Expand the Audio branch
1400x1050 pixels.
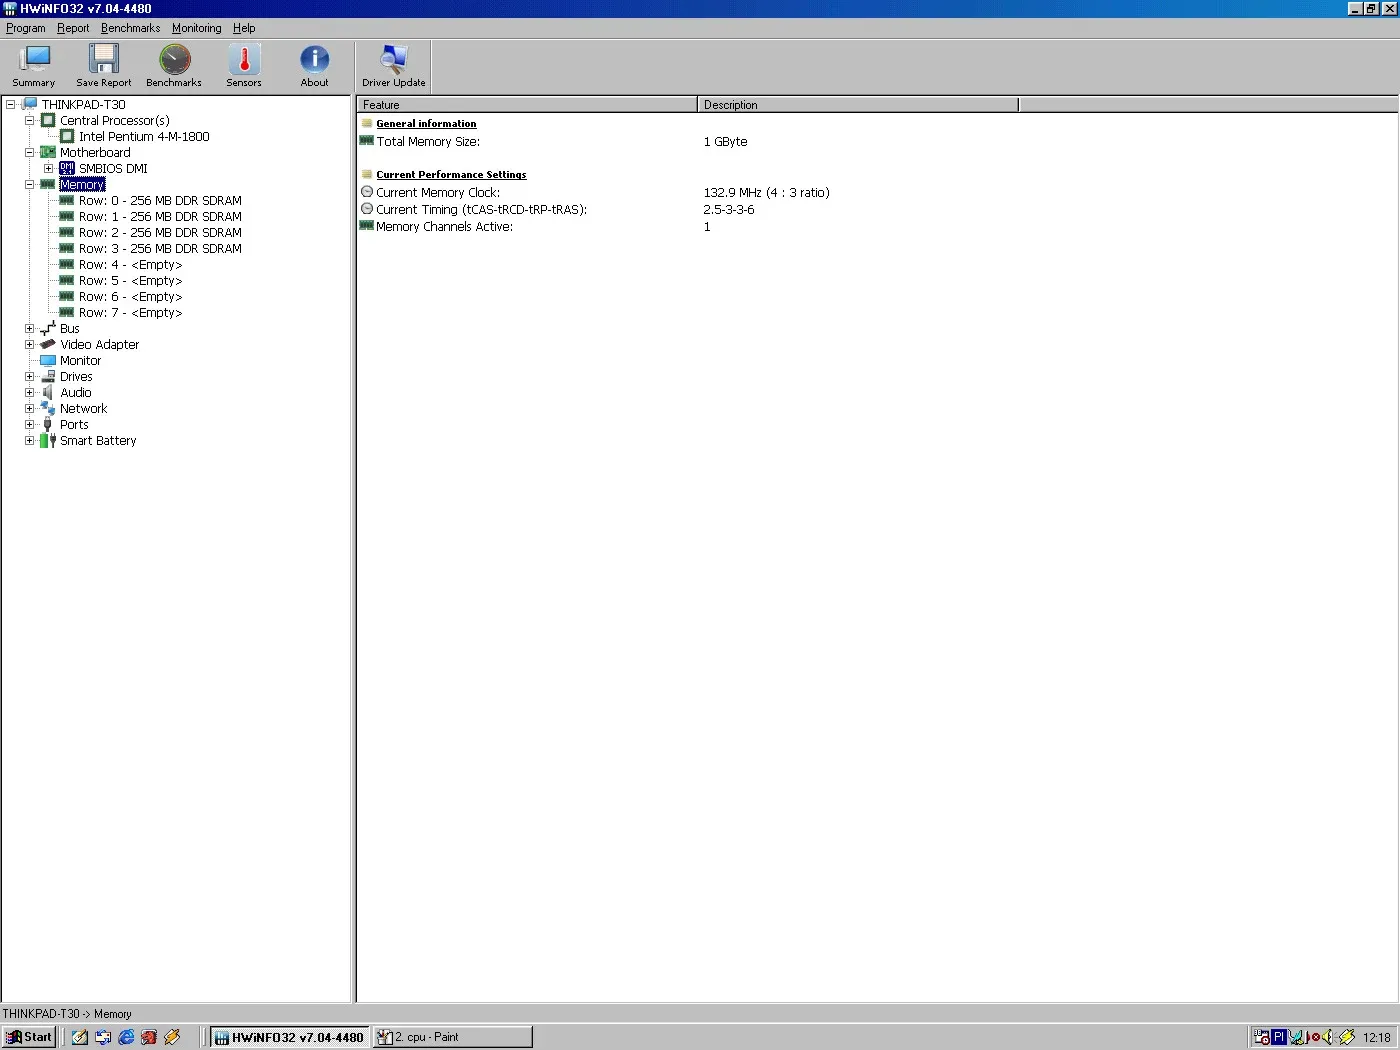click(x=29, y=393)
